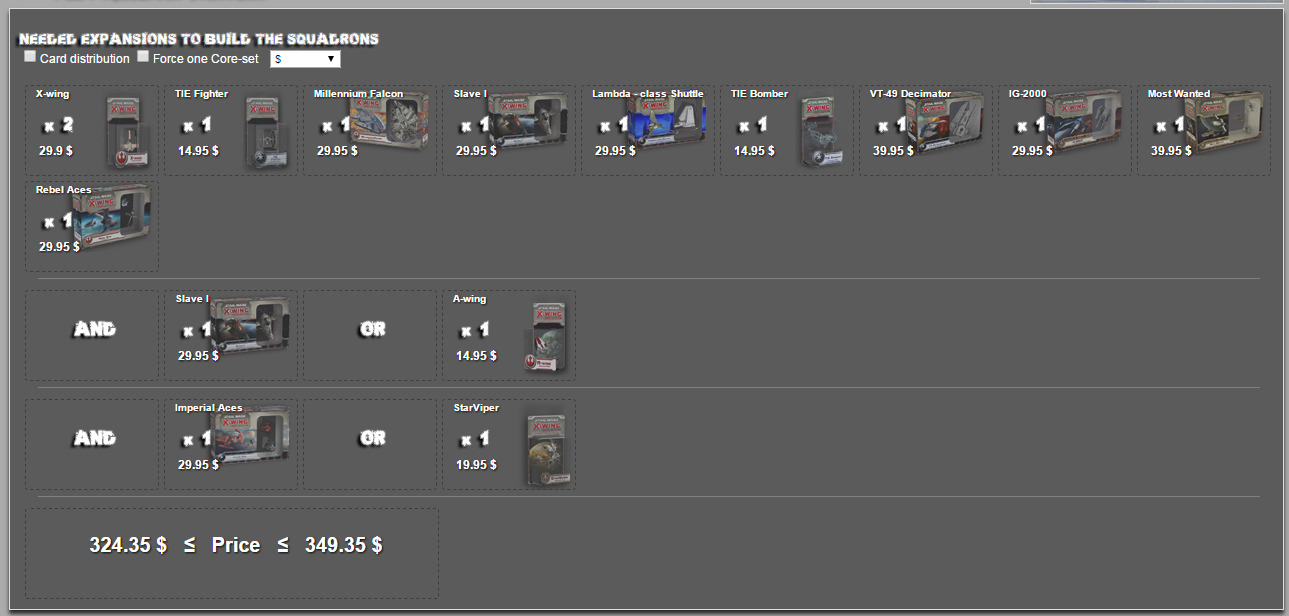1289x616 pixels.
Task: Select the TIE Fighter price '14.95 $'
Action: point(198,151)
